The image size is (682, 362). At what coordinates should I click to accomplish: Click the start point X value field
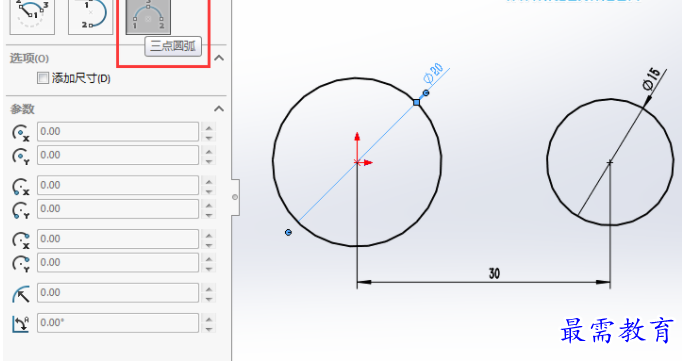click(118, 185)
